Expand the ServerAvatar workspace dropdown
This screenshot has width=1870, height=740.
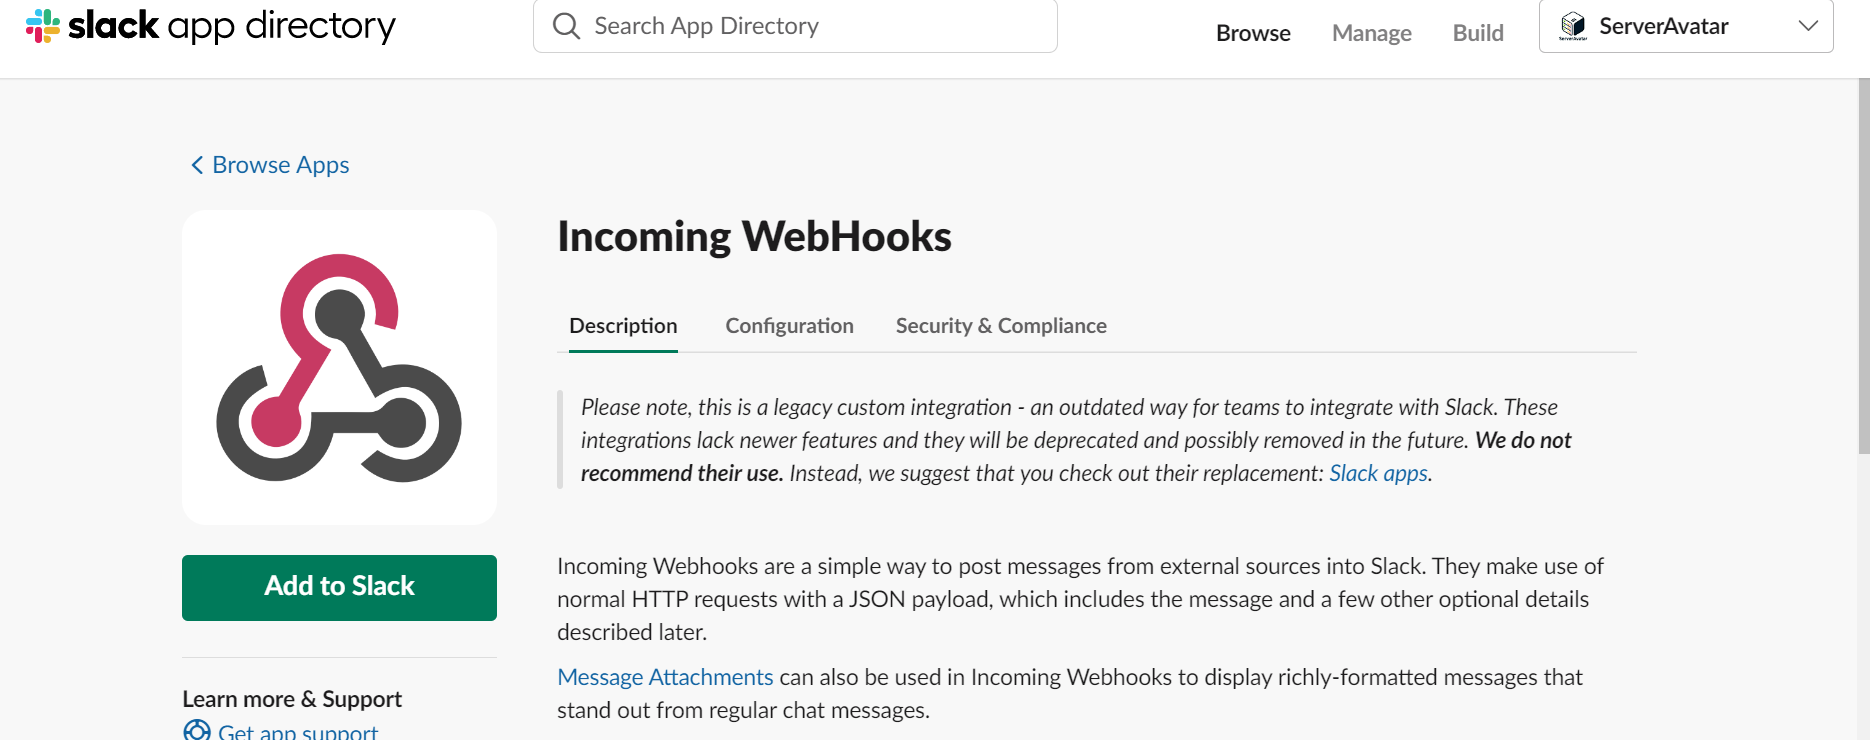pos(1685,26)
